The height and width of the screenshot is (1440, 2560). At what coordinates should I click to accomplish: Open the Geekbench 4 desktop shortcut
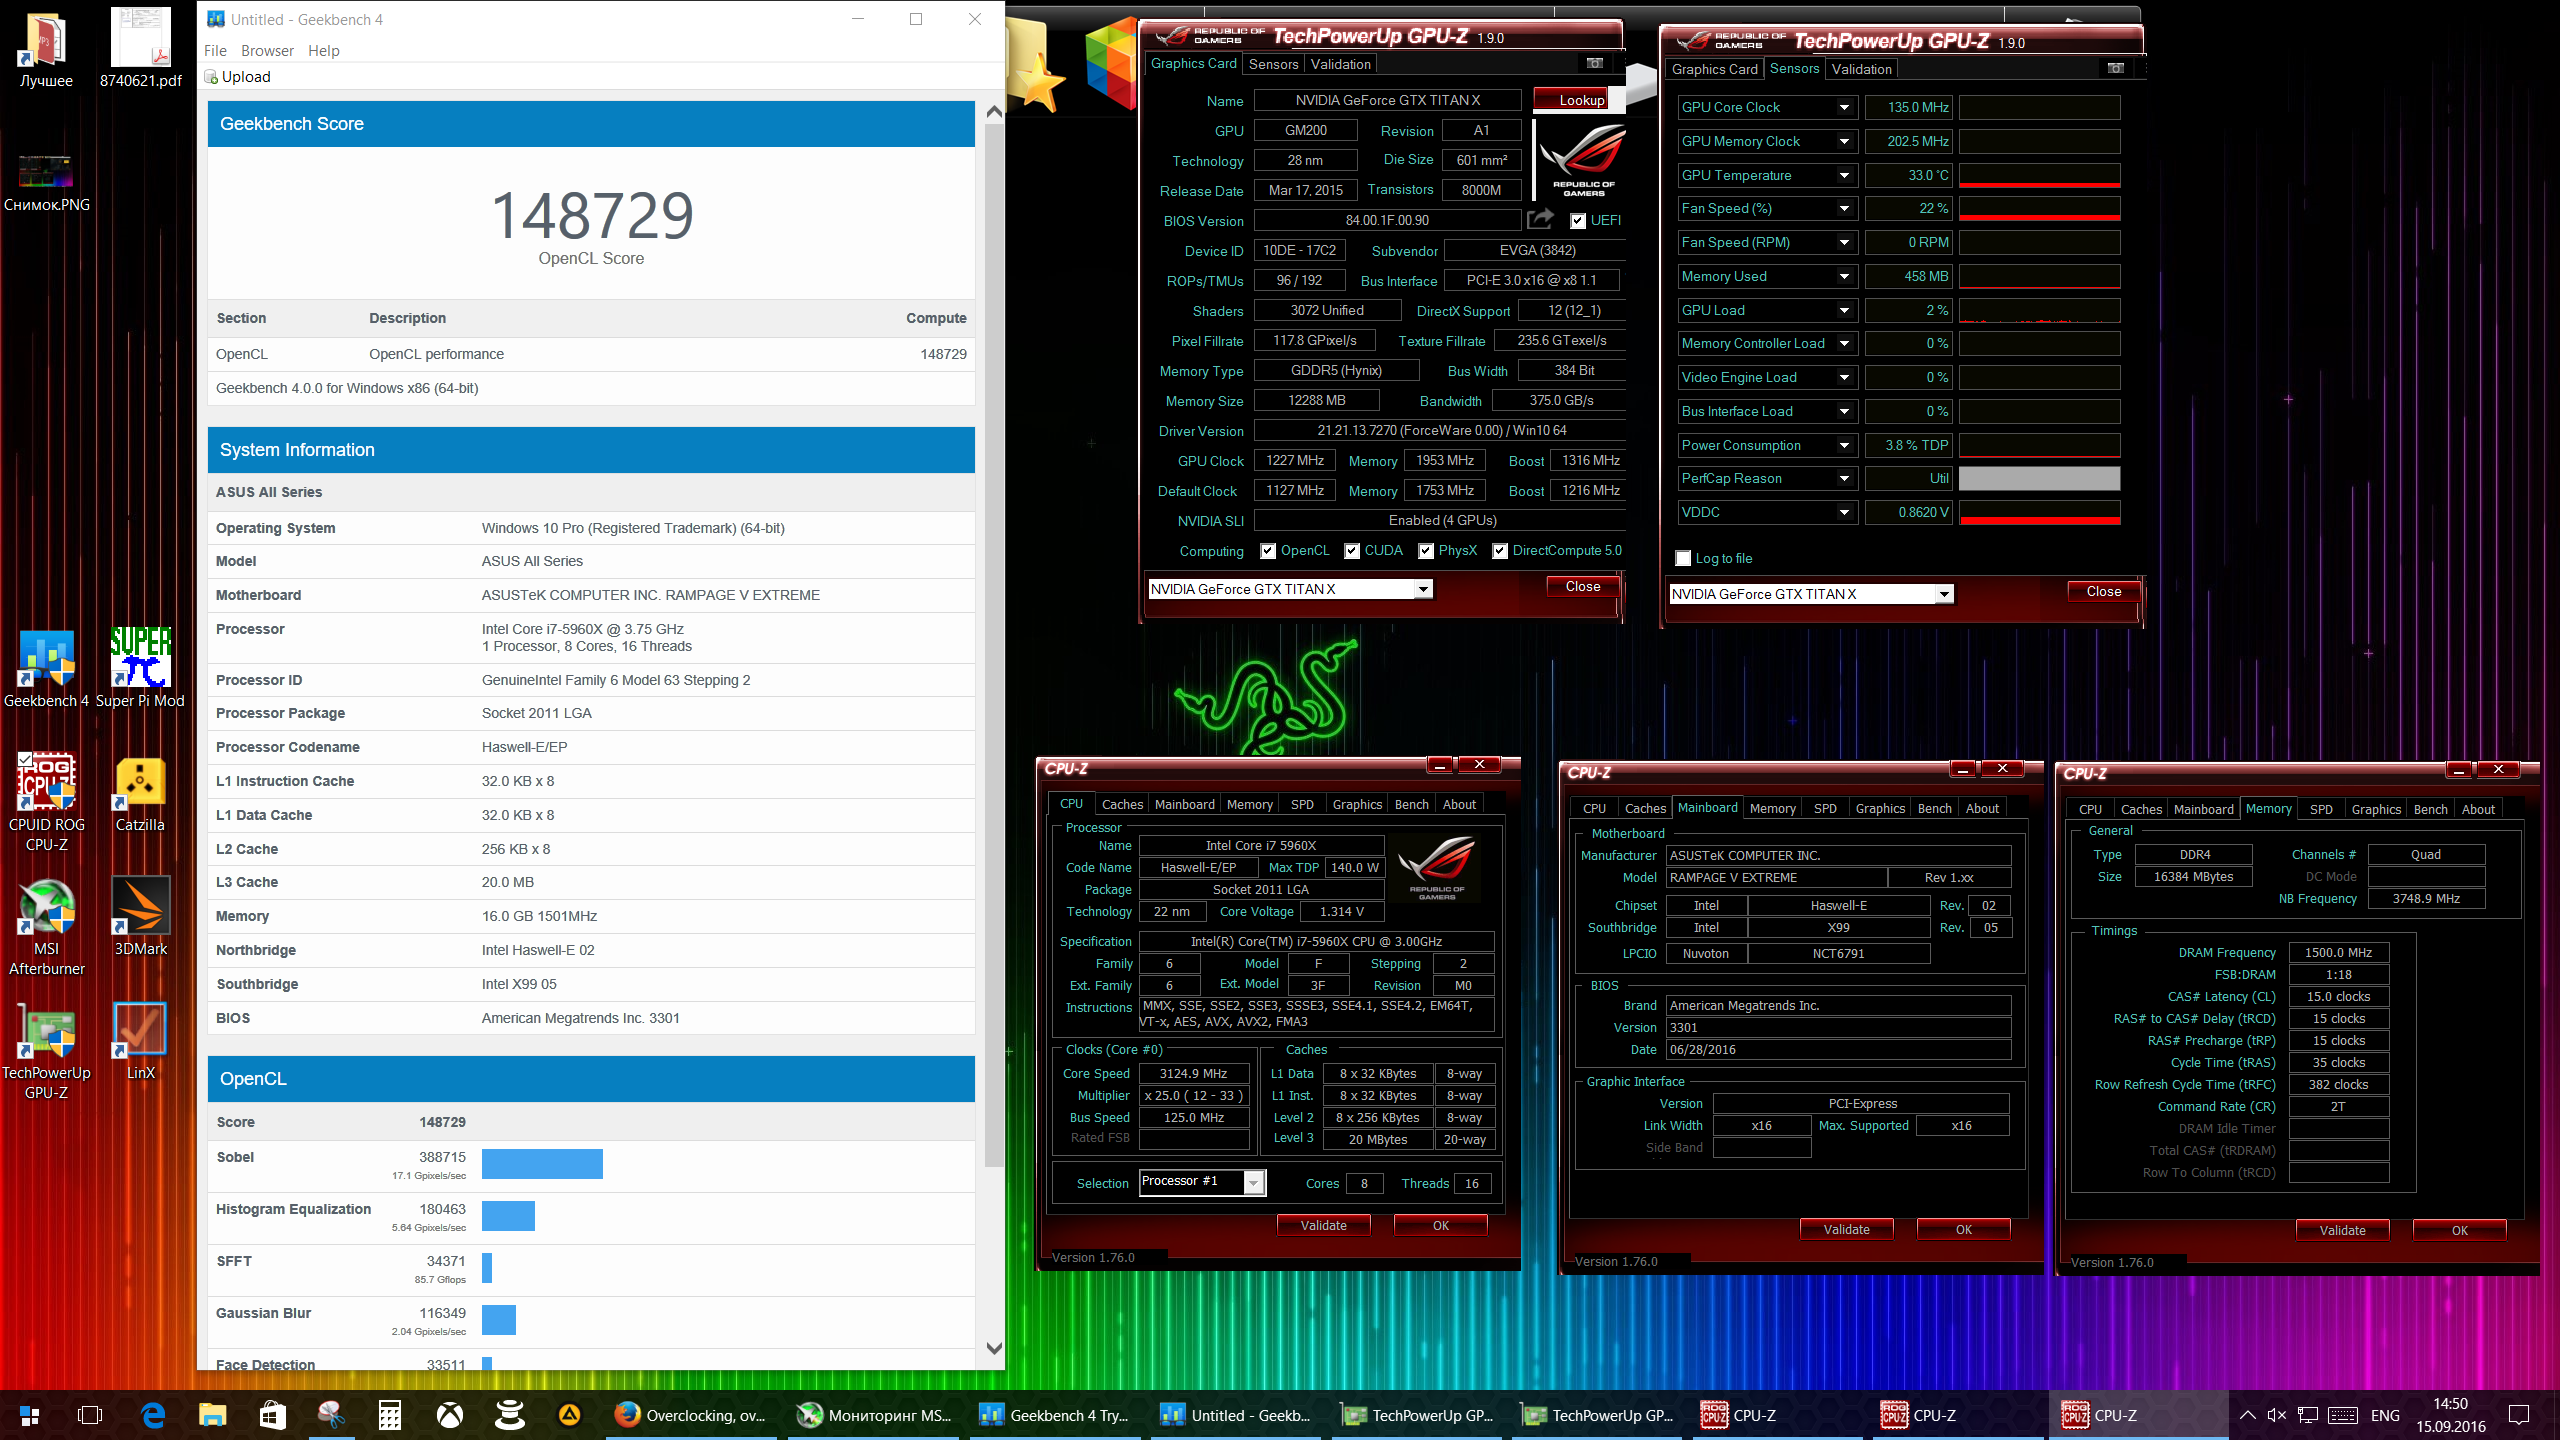tap(46, 668)
